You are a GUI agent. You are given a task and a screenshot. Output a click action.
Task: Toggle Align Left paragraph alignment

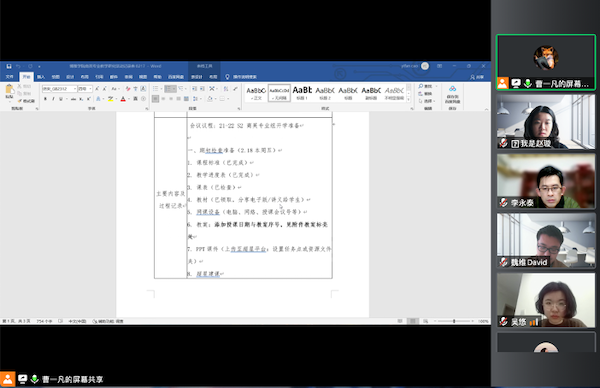[155, 99]
